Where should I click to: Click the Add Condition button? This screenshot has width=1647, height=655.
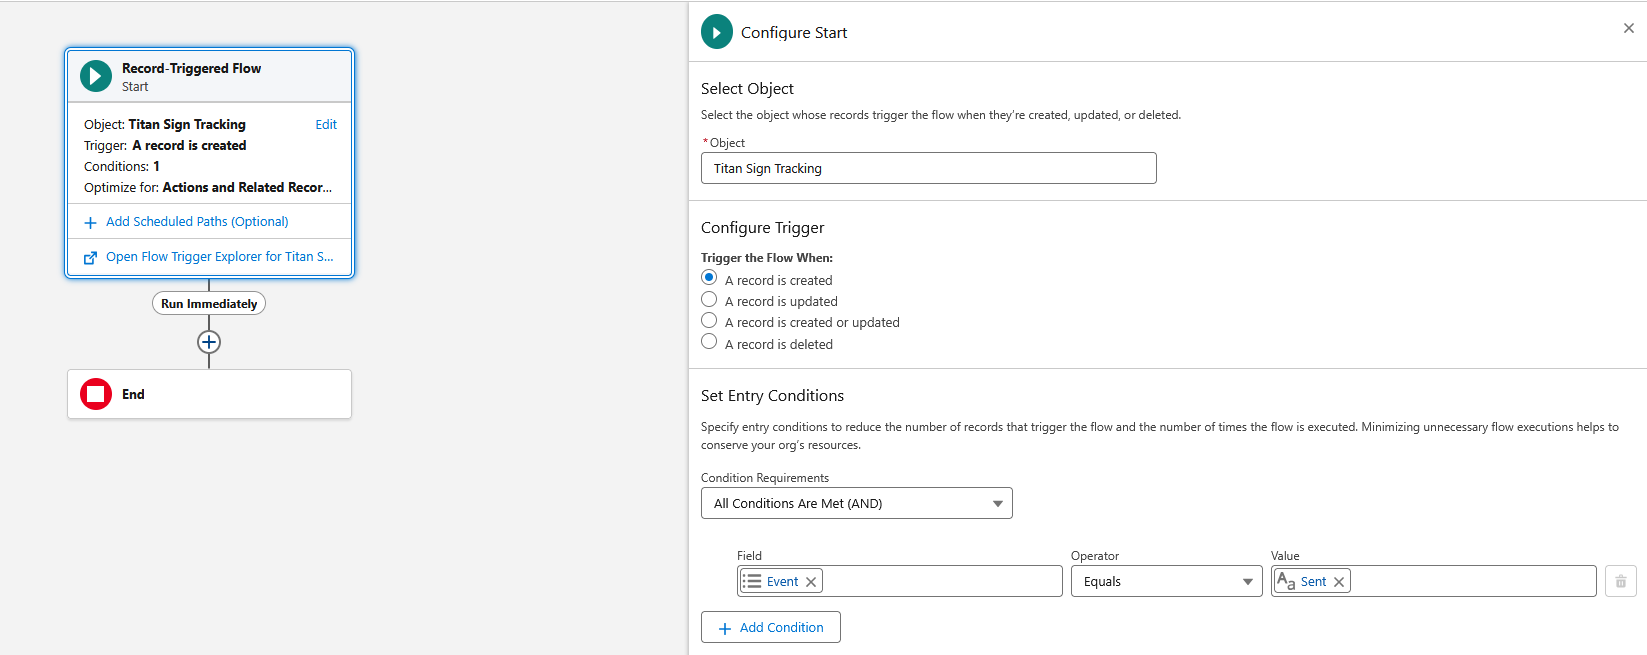771,627
